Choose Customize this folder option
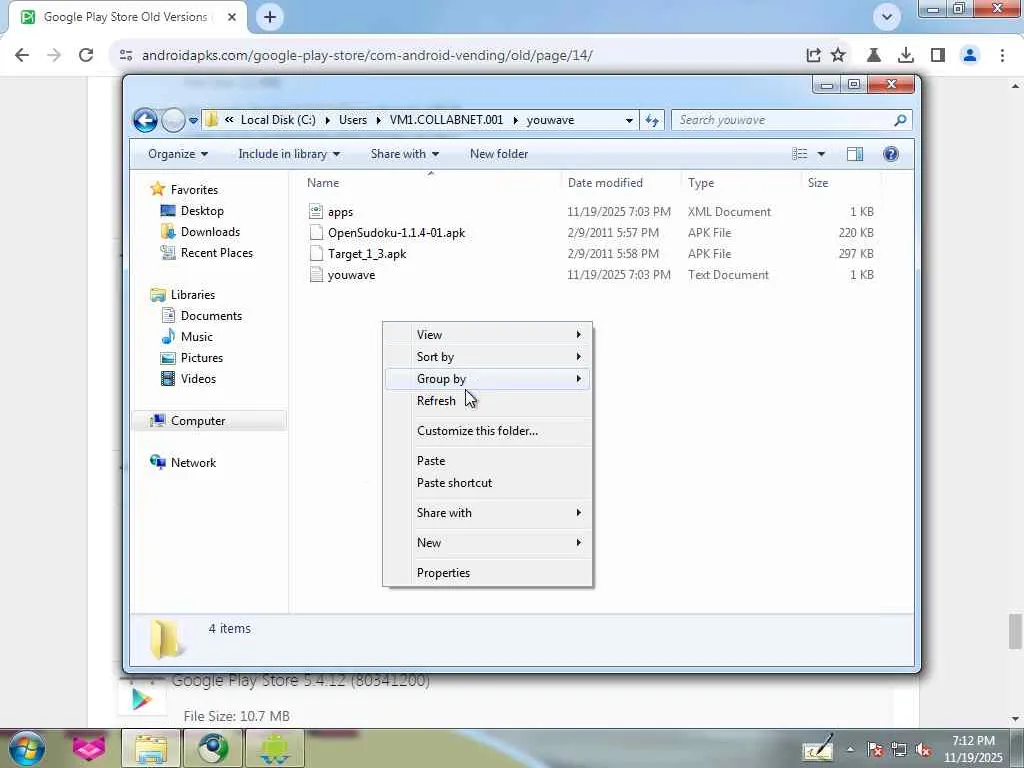This screenshot has width=1024, height=768. 487,431
